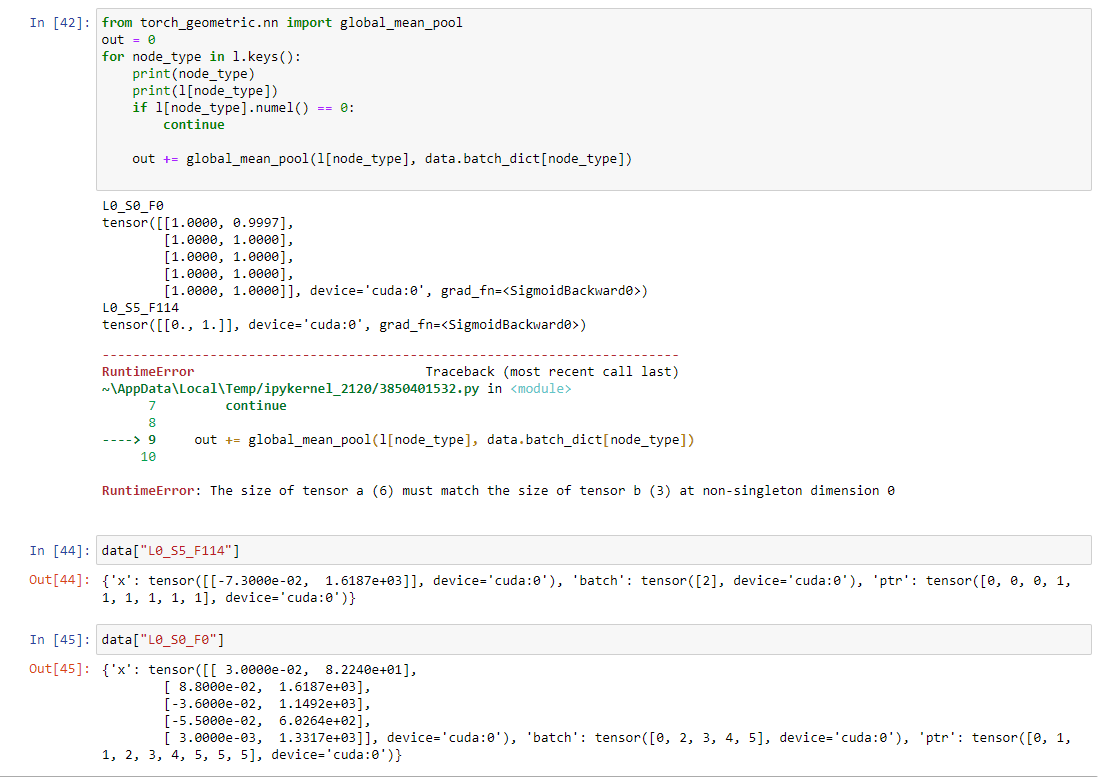
Task: Click the arrow-marked traceback line 9
Action: point(398,440)
